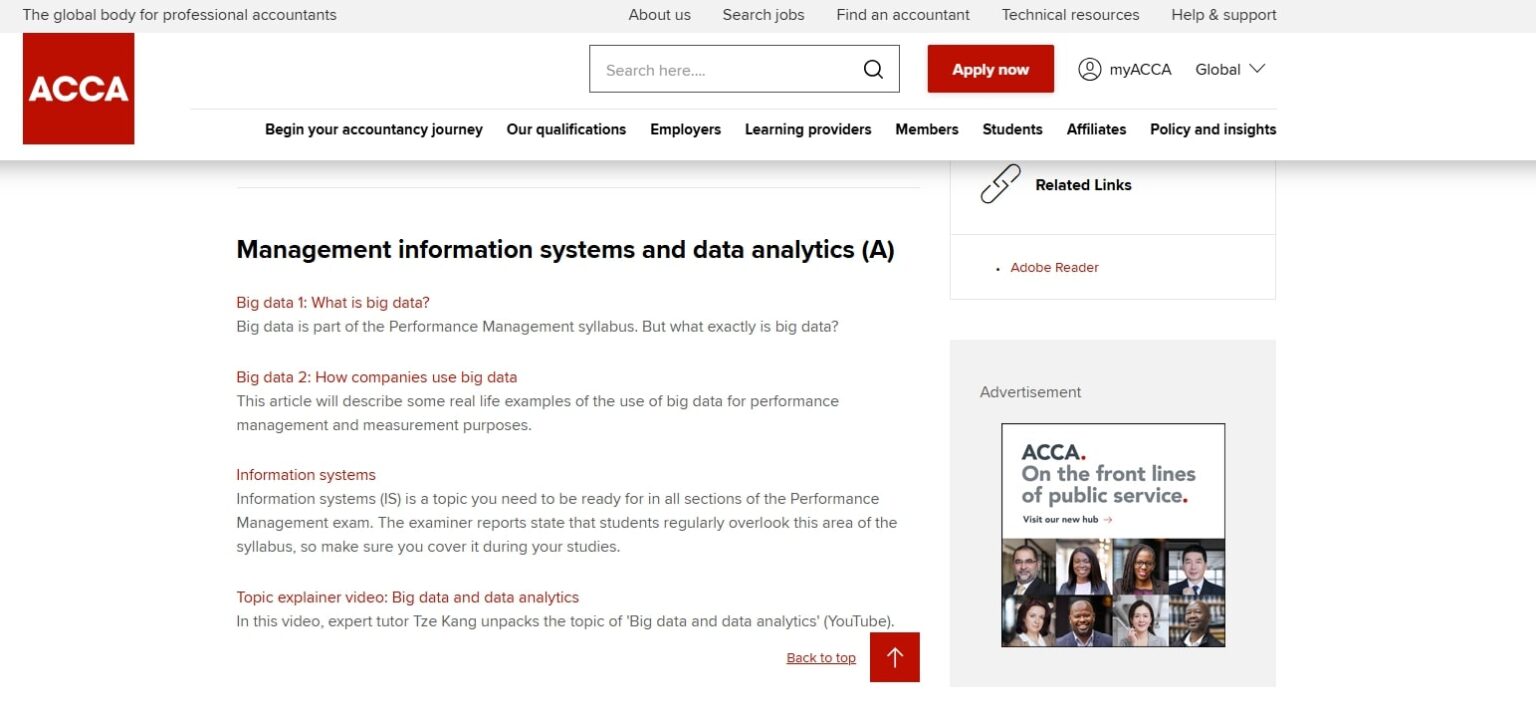Click the 'Adobe Reader' link
This screenshot has width=1536, height=715.
tap(1054, 267)
